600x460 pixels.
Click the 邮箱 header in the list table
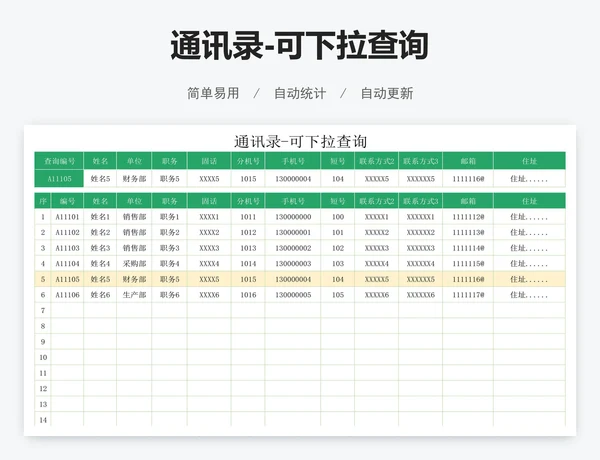tap(468, 201)
